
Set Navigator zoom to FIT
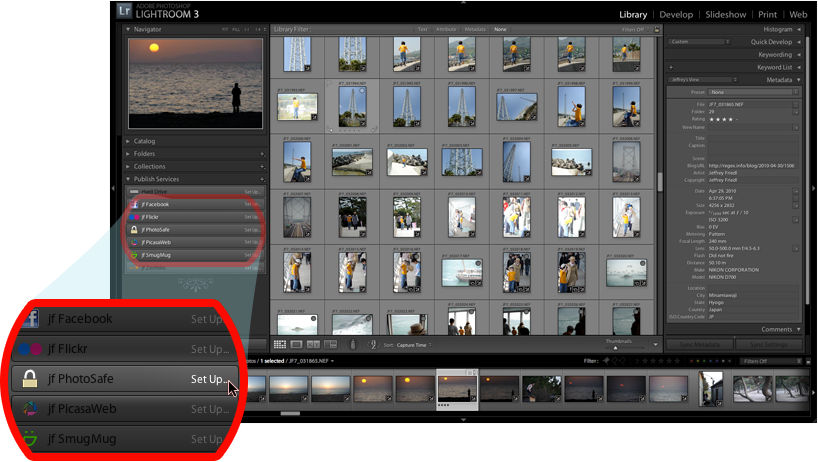(225, 30)
